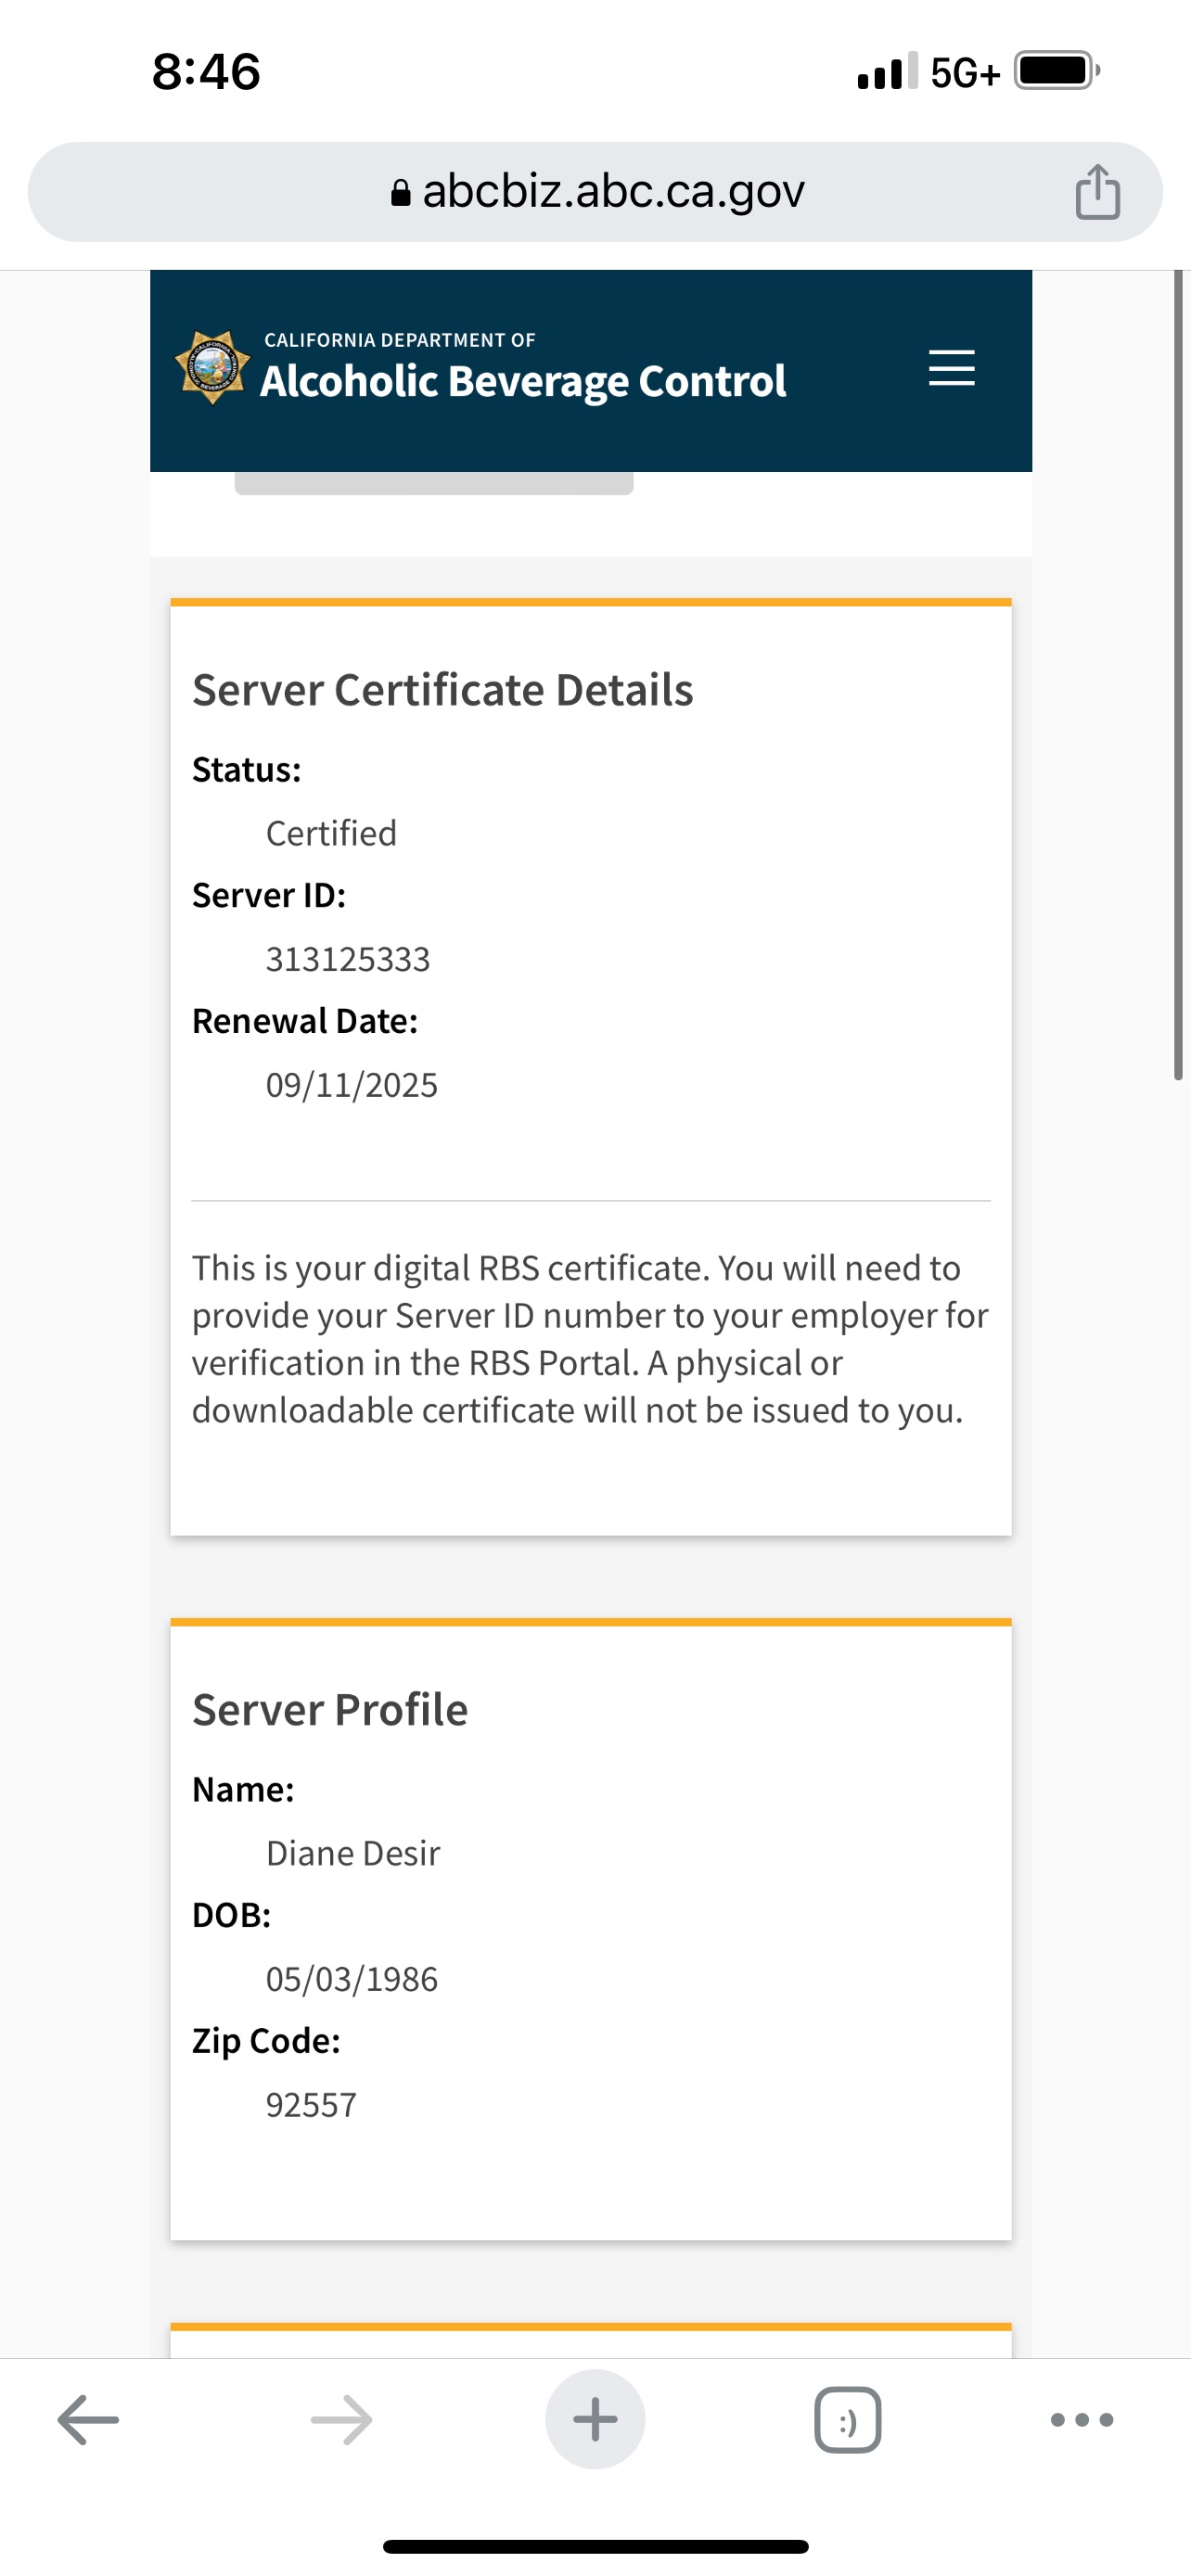Open the three-dot browser menu

(x=1081, y=2420)
